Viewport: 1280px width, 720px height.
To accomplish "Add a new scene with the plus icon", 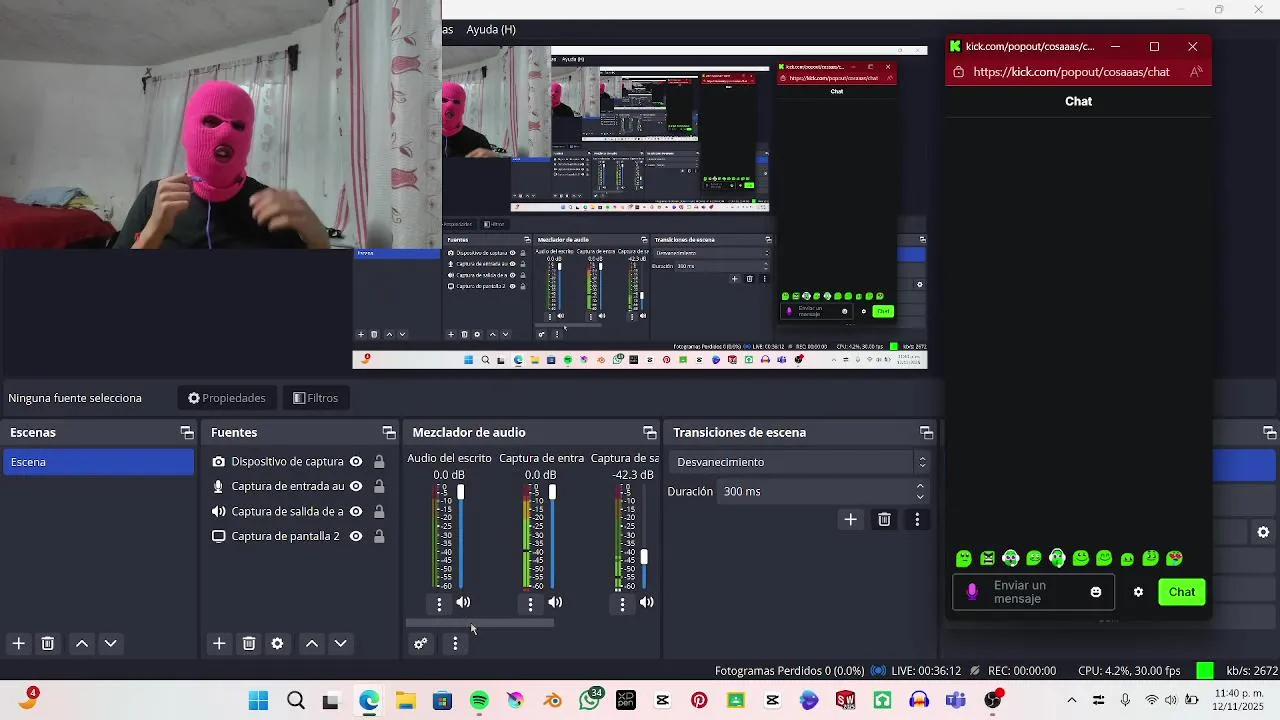I will [x=18, y=644].
